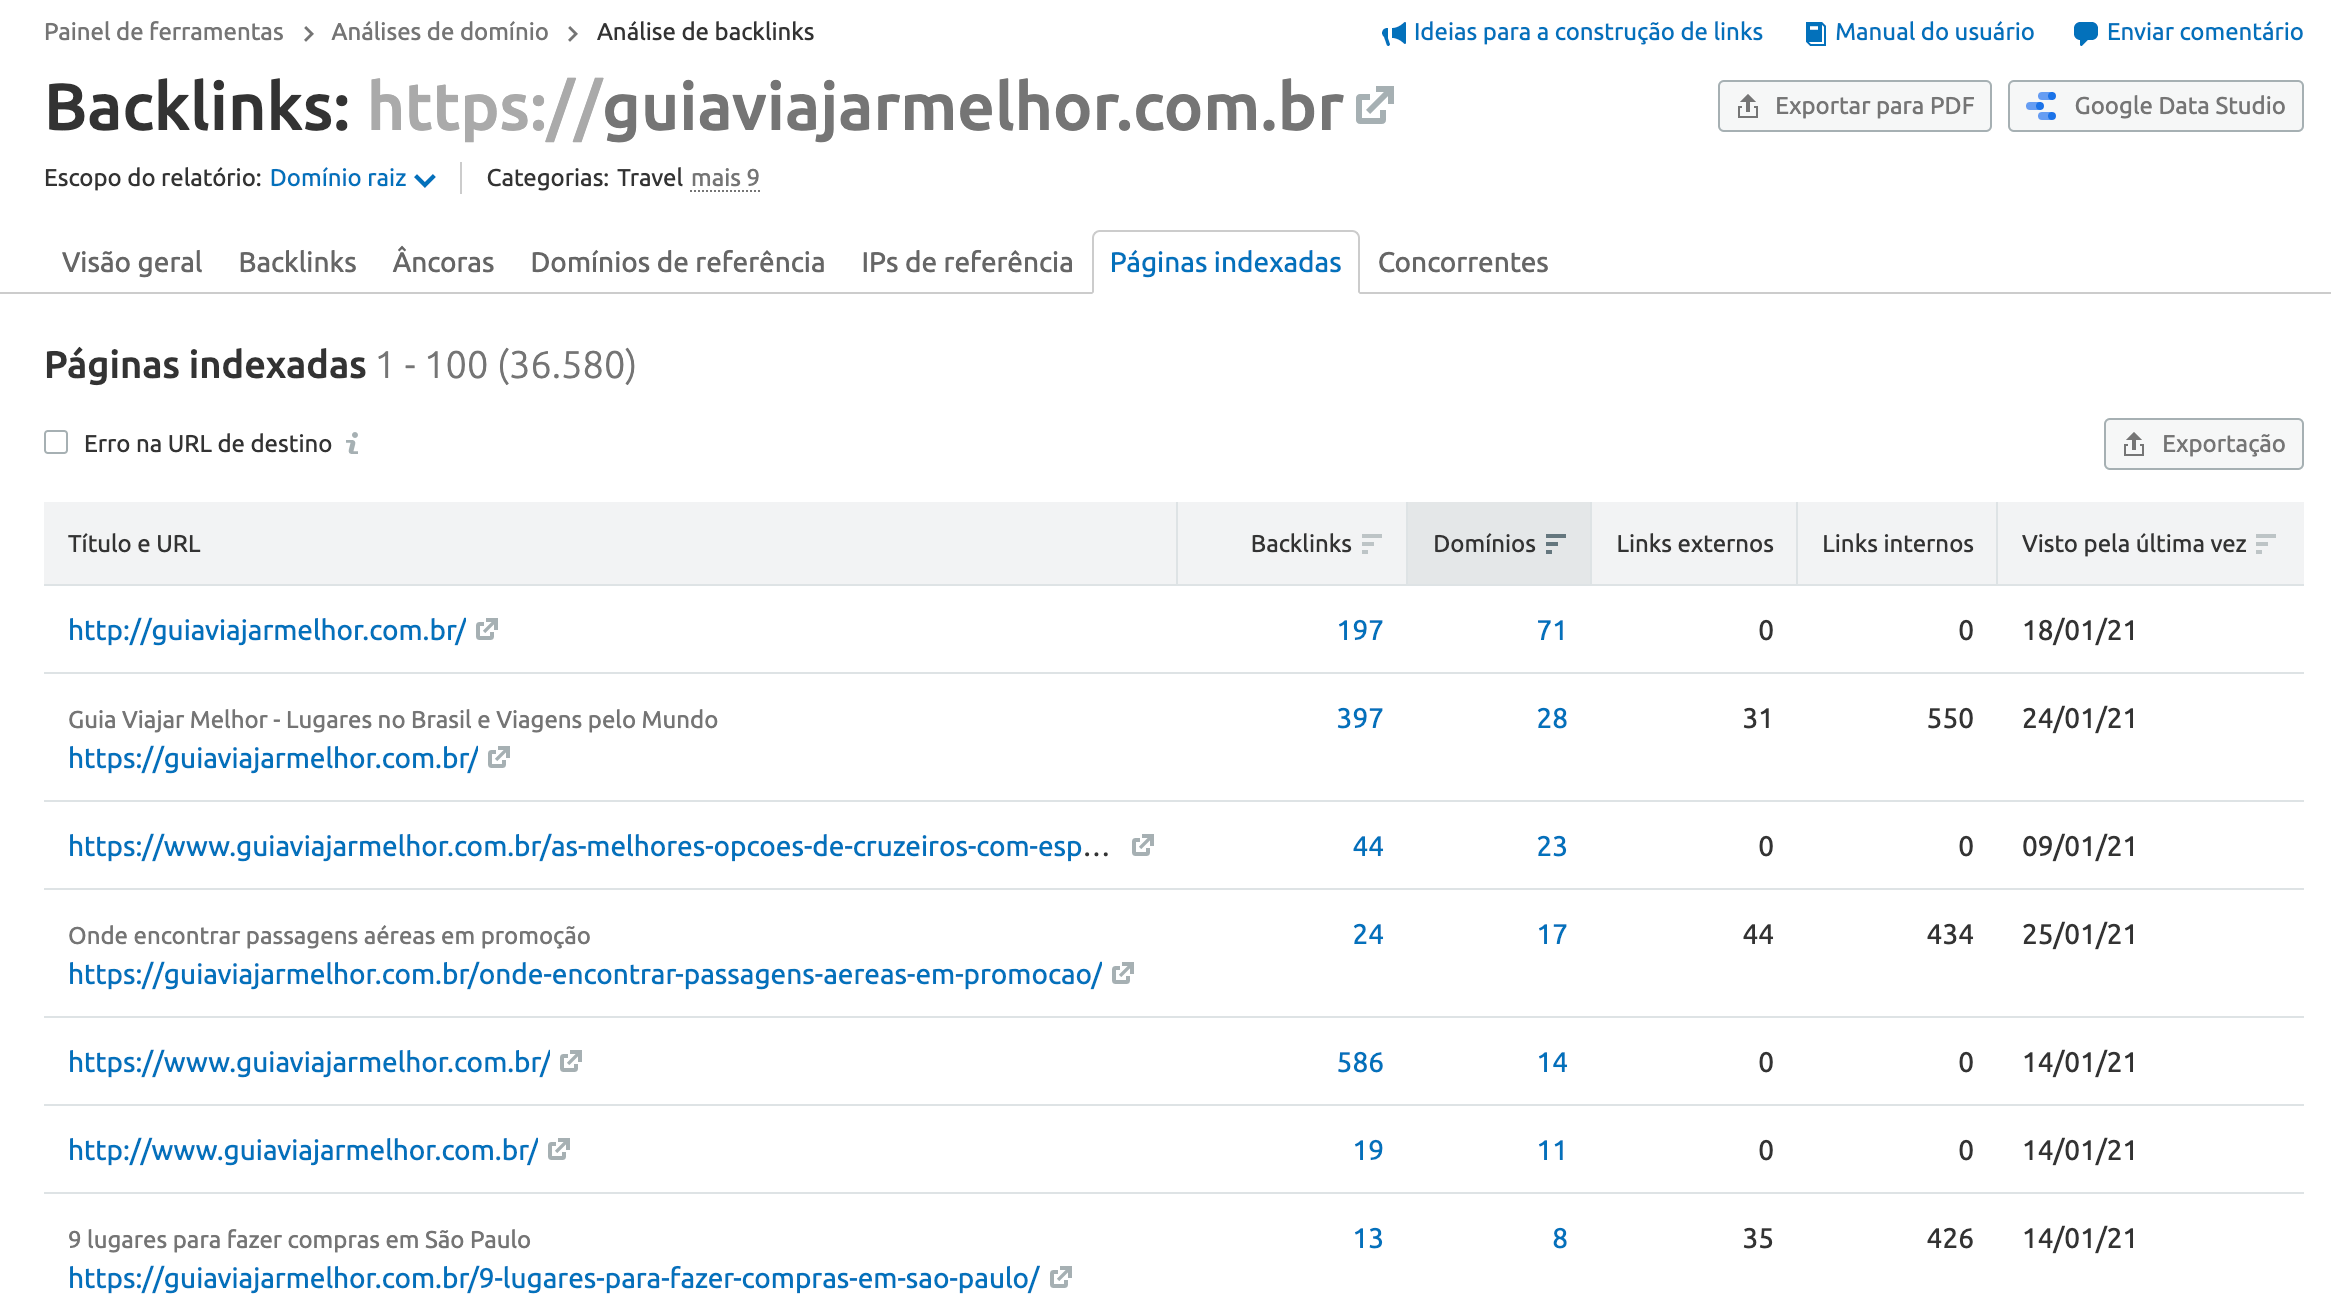Open as-melhores-opcoes-de-cruzeiros URL link
This screenshot has height=1314, width=2331.
(x=589, y=846)
